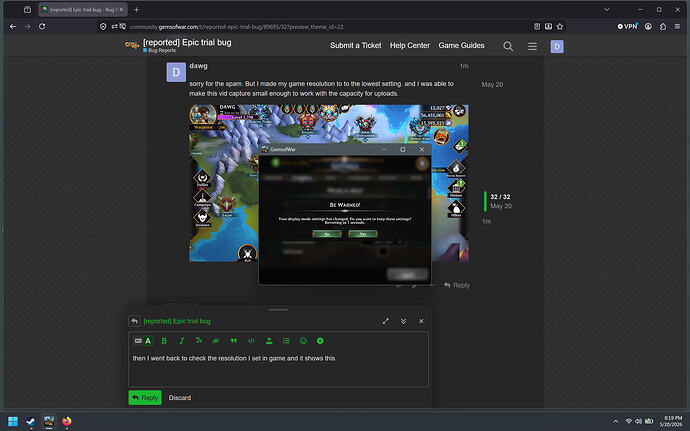The width and height of the screenshot is (690, 431).
Task: Open the D user avatar menu in the header
Action: coord(557,47)
